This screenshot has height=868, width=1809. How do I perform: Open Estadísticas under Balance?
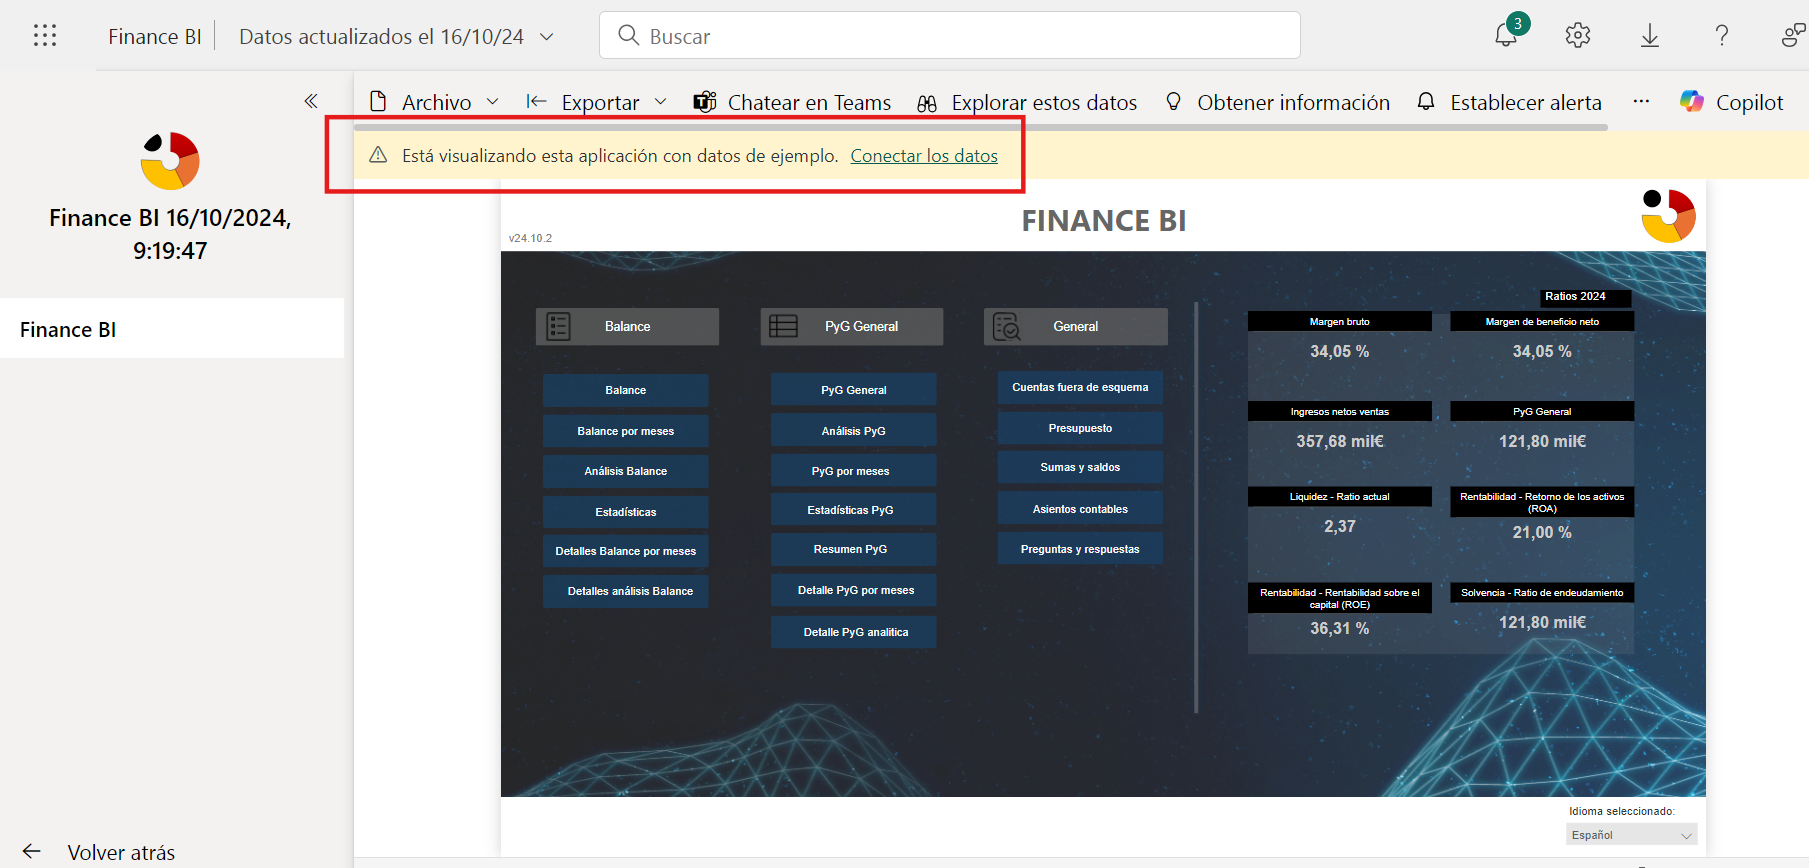pos(626,512)
